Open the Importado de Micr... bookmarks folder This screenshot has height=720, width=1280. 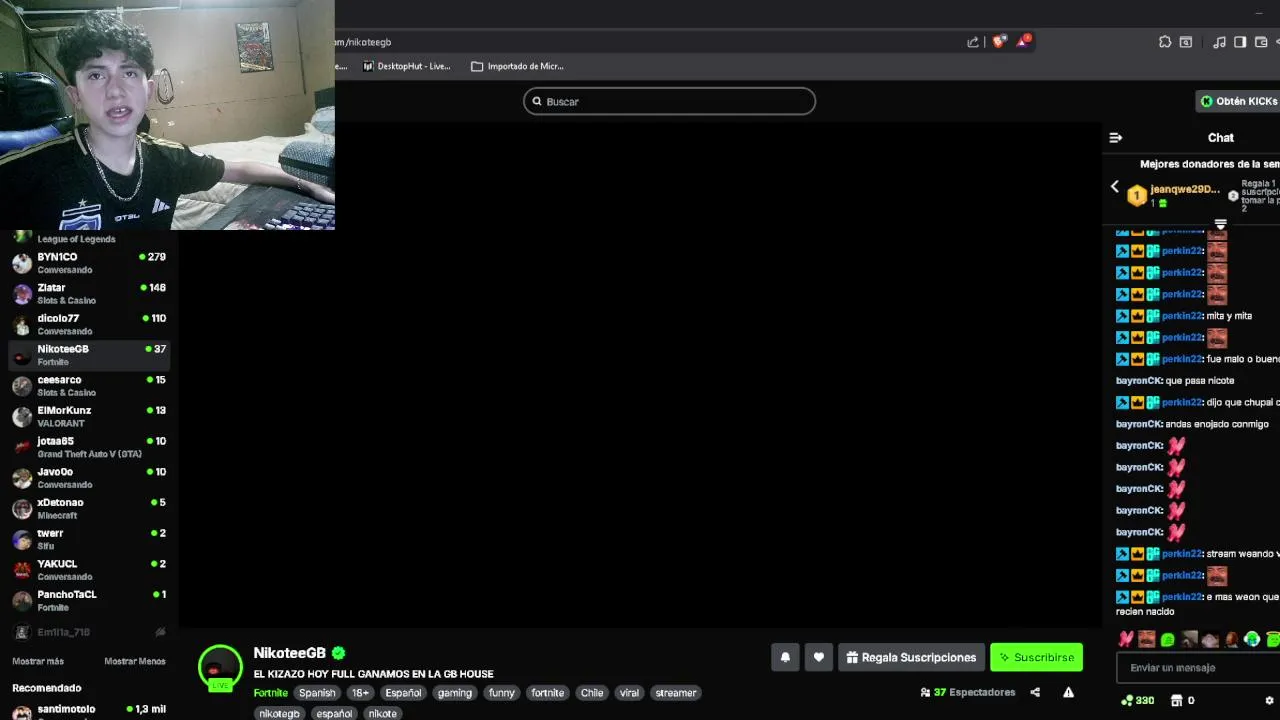click(x=517, y=66)
